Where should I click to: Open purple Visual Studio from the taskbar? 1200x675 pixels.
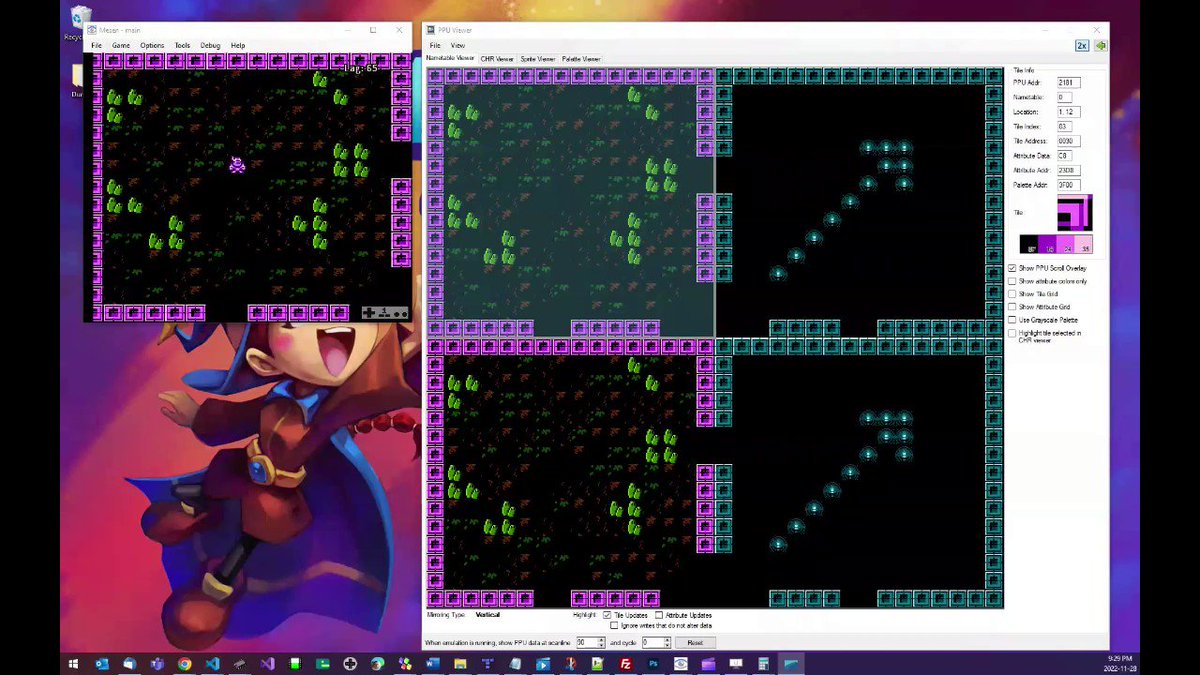coord(267,663)
